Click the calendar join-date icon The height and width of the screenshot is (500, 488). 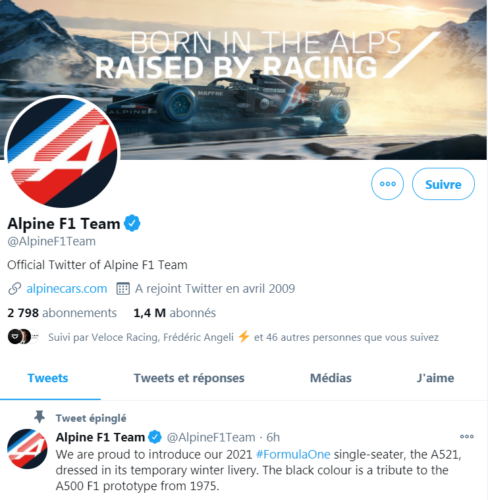(123, 289)
